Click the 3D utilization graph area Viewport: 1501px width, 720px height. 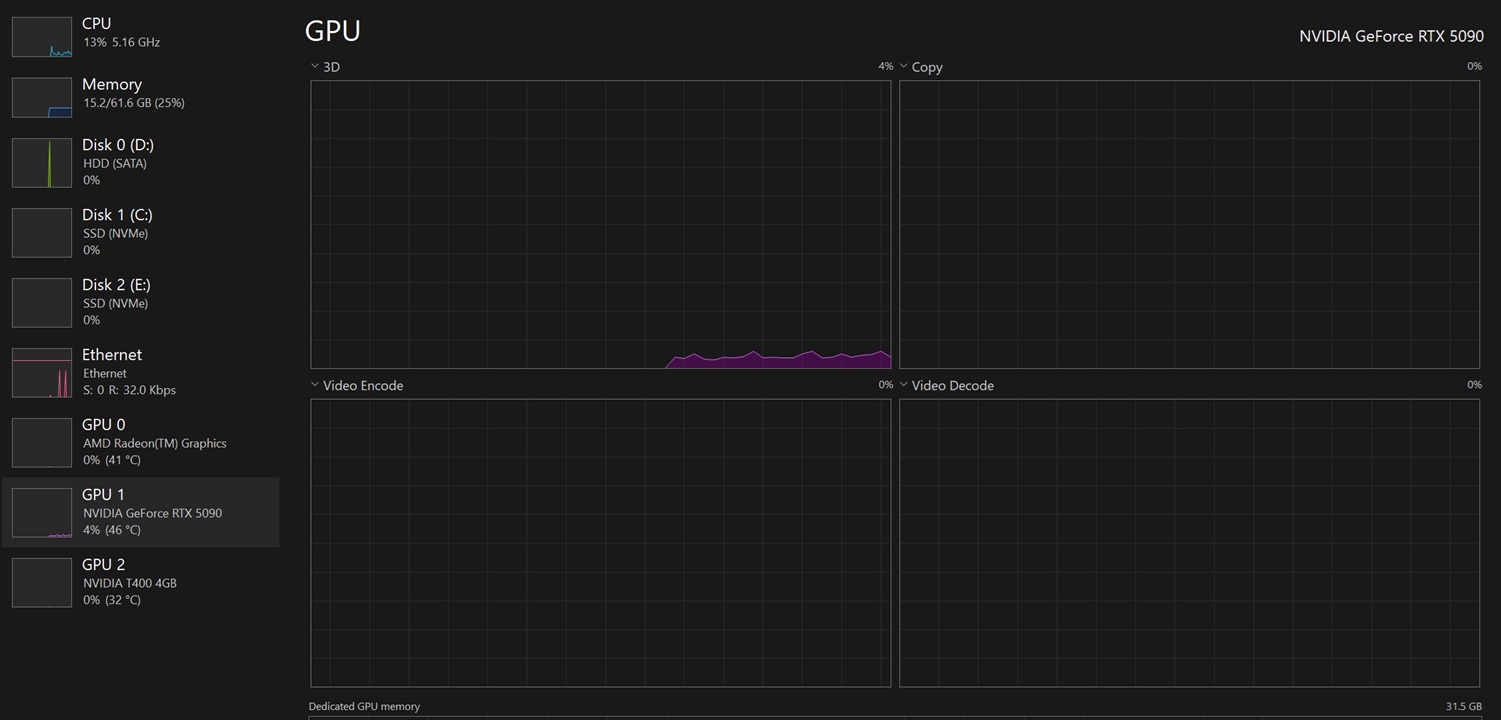pos(601,224)
